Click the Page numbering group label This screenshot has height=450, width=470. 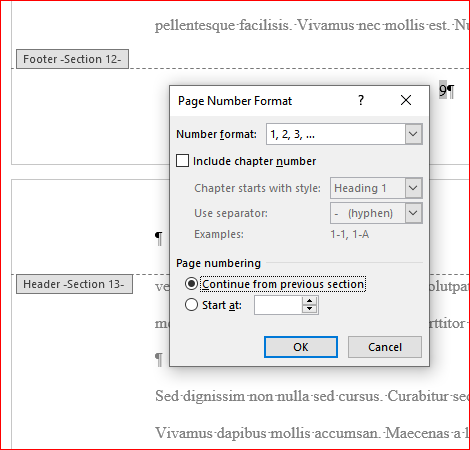(x=218, y=263)
